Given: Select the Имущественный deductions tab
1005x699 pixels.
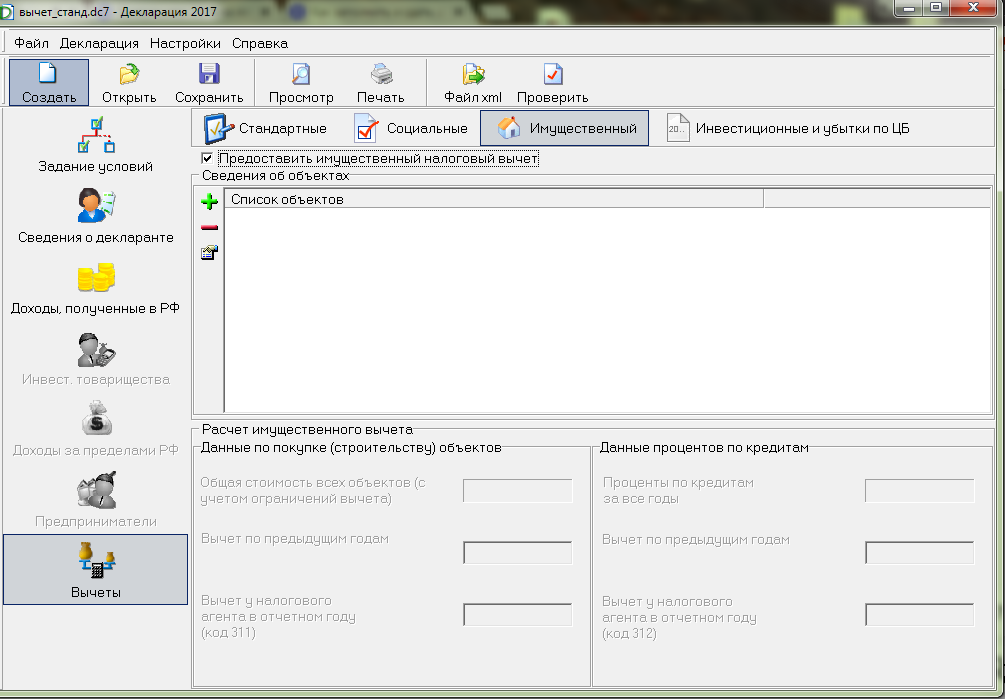Looking at the screenshot, I should [x=564, y=128].
